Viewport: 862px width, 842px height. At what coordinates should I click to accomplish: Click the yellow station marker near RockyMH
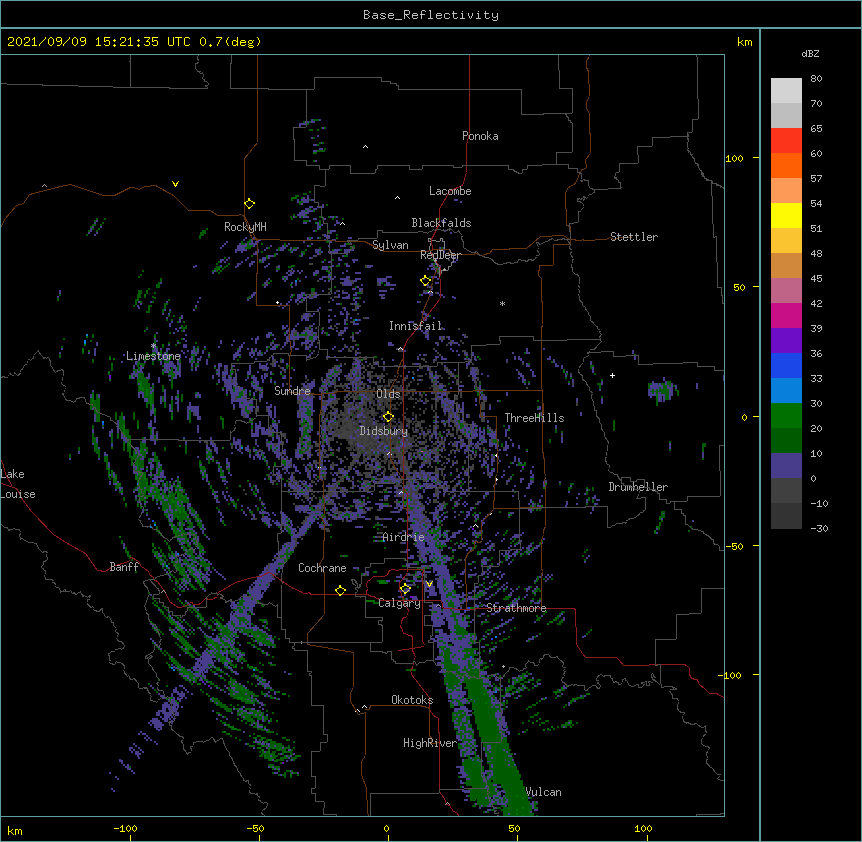click(249, 204)
